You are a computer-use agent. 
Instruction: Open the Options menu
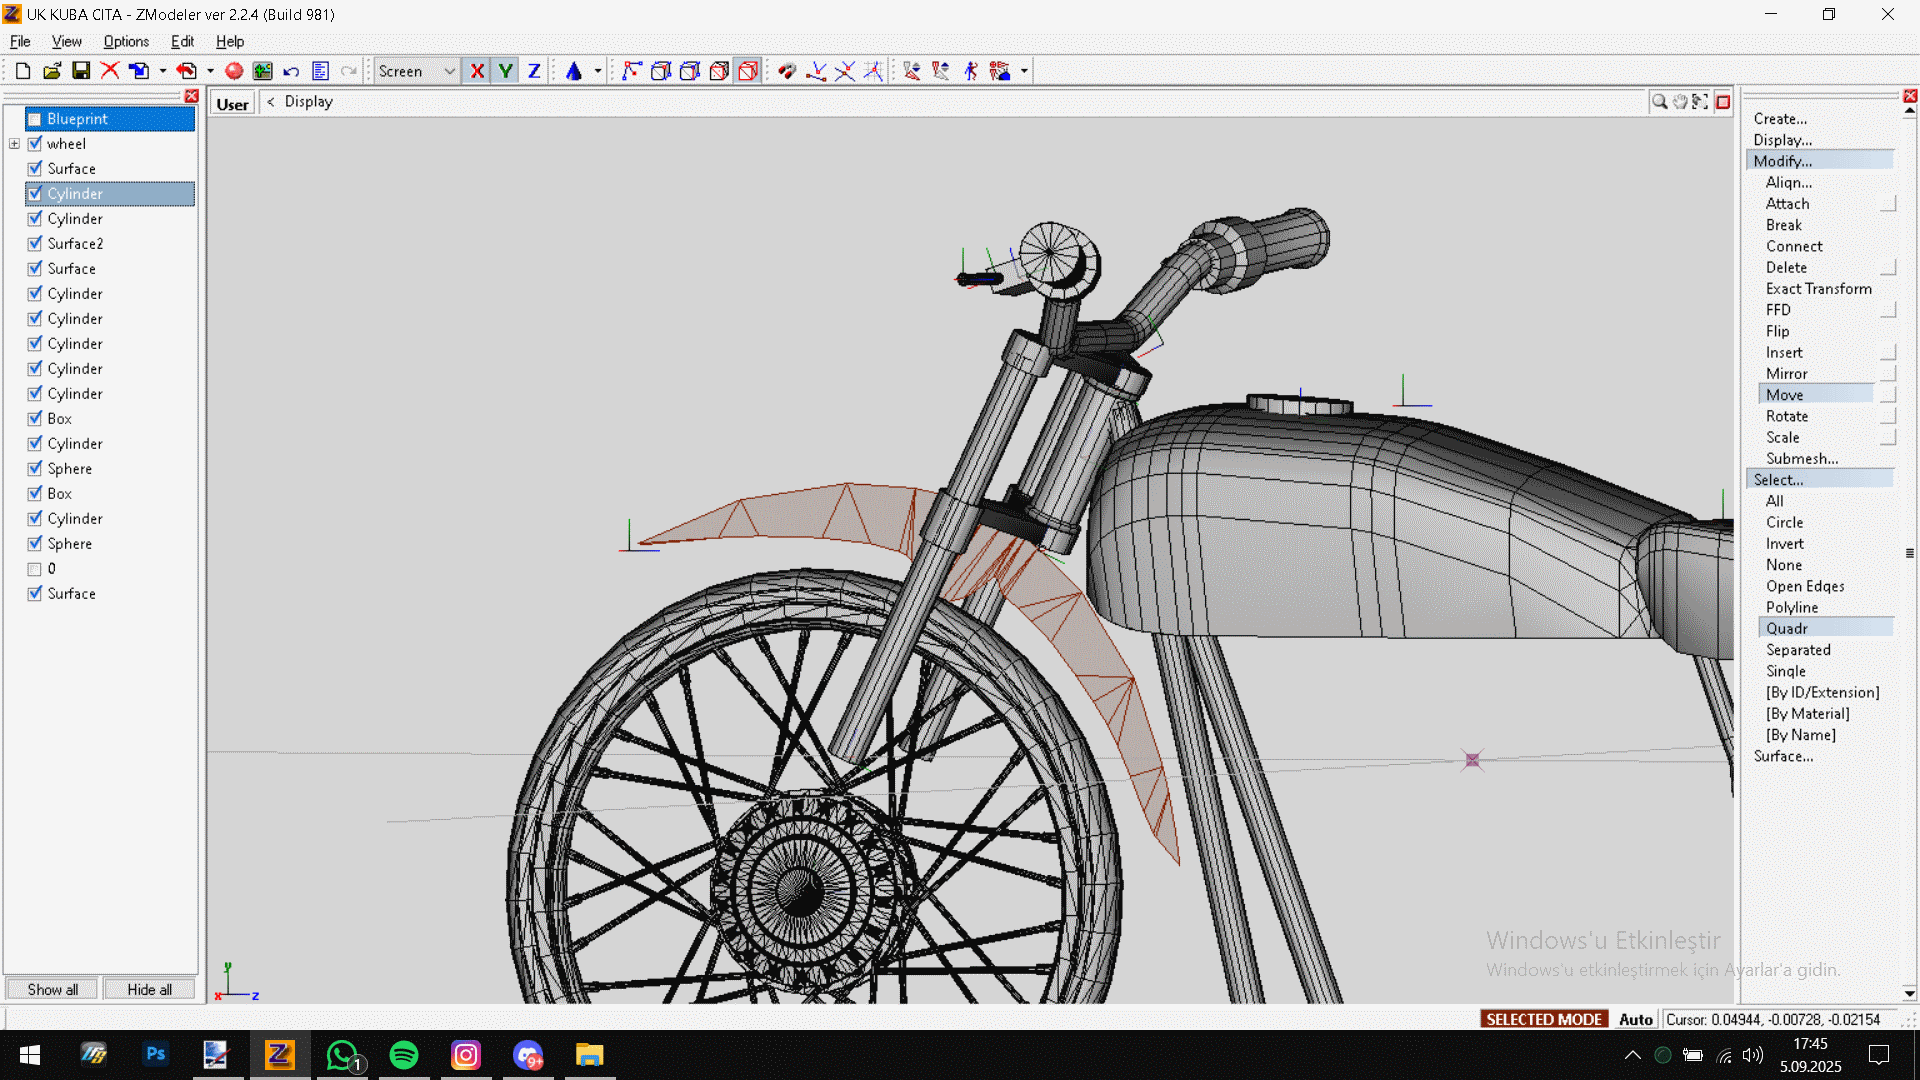click(126, 41)
